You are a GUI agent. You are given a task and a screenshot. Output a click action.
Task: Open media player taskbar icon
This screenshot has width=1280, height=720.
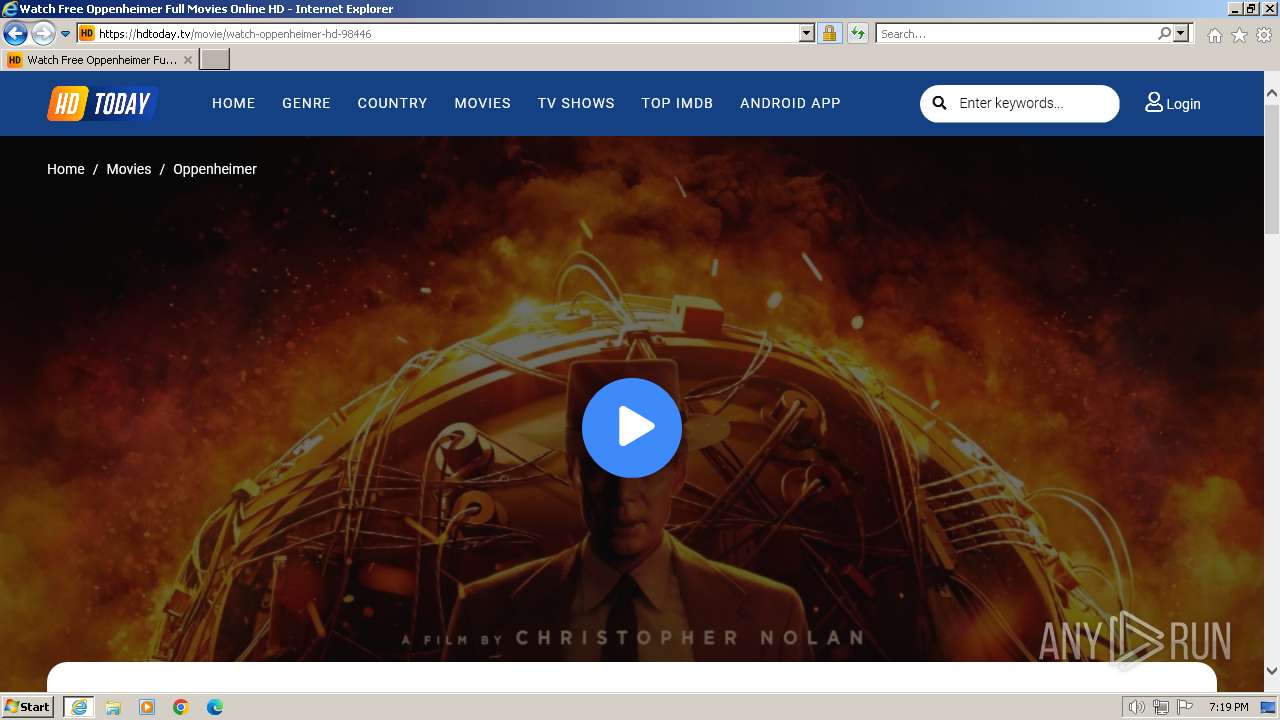pyautogui.click(x=147, y=707)
